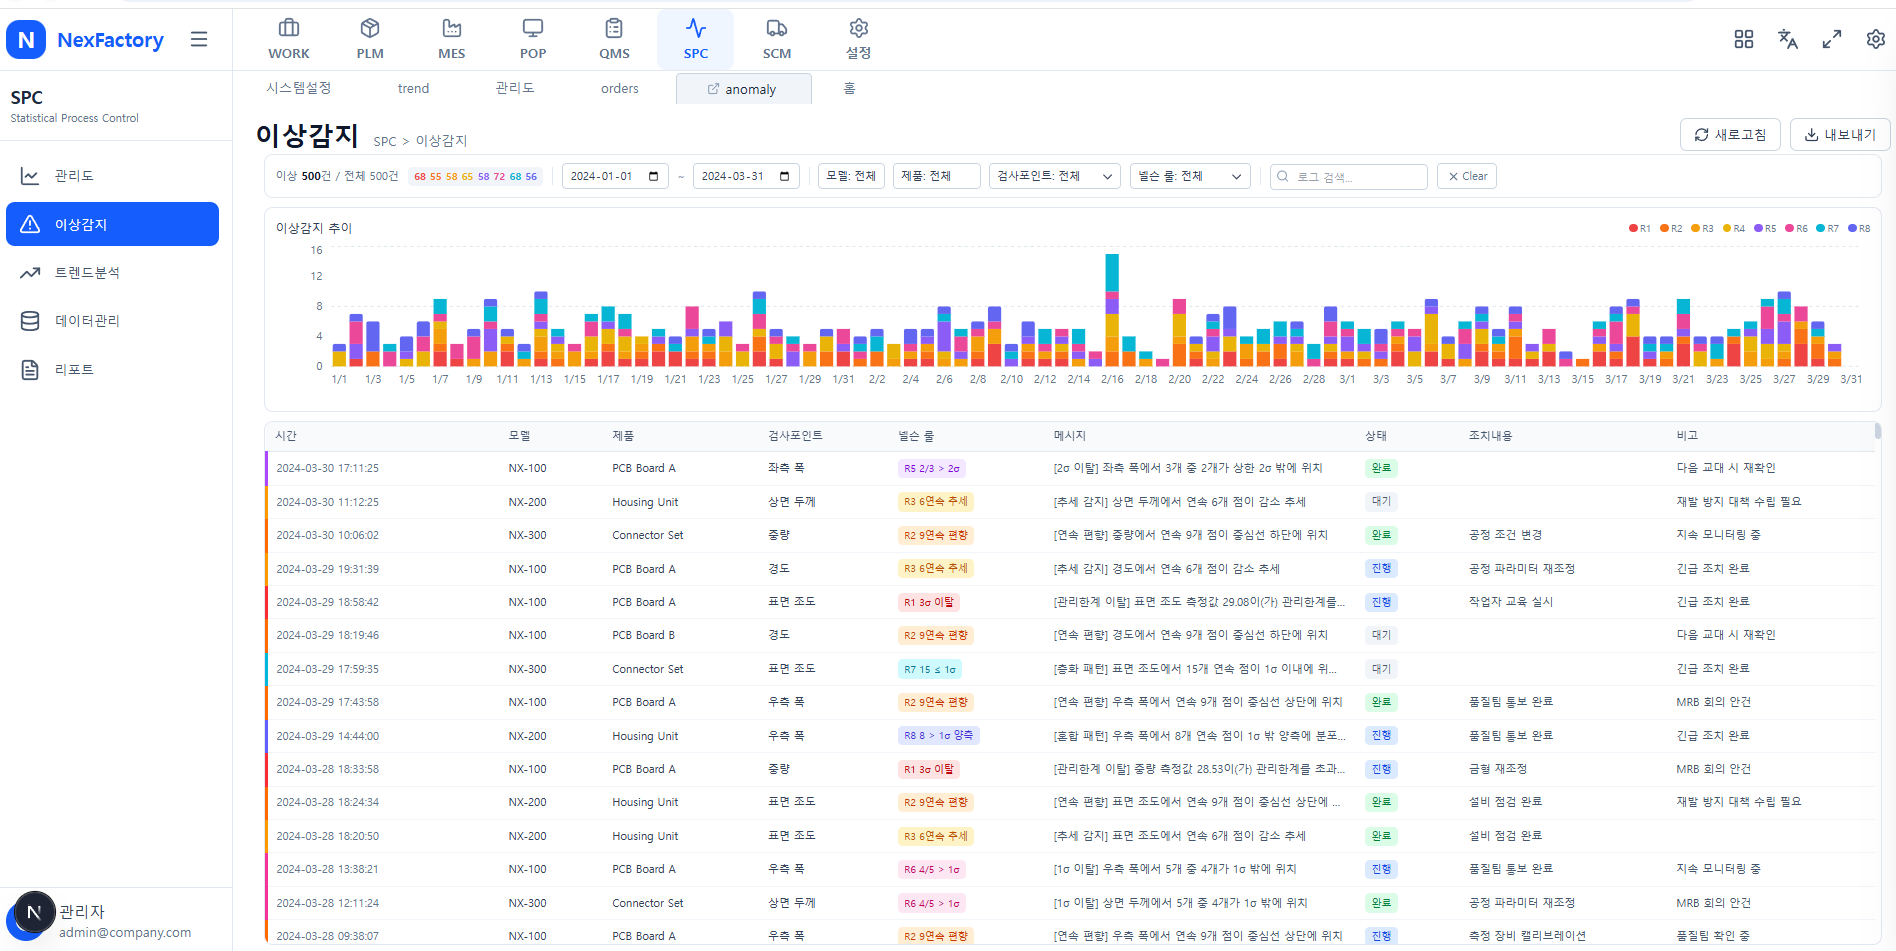
Task: Open the SCM truck icon
Action: click(x=776, y=39)
